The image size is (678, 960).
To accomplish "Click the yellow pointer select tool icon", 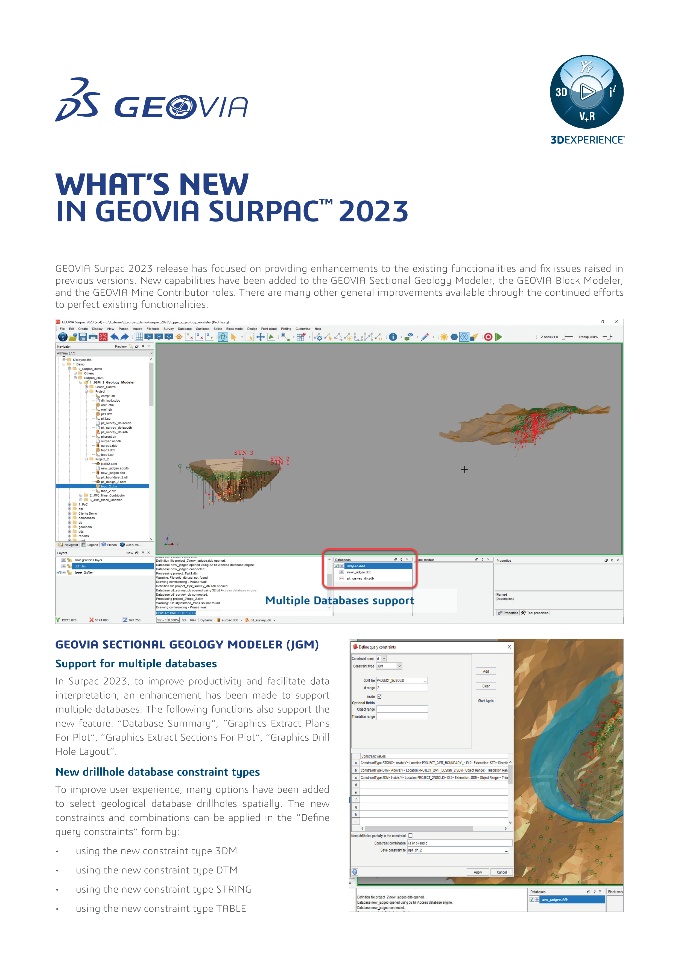I will pyautogui.click(x=233, y=337).
